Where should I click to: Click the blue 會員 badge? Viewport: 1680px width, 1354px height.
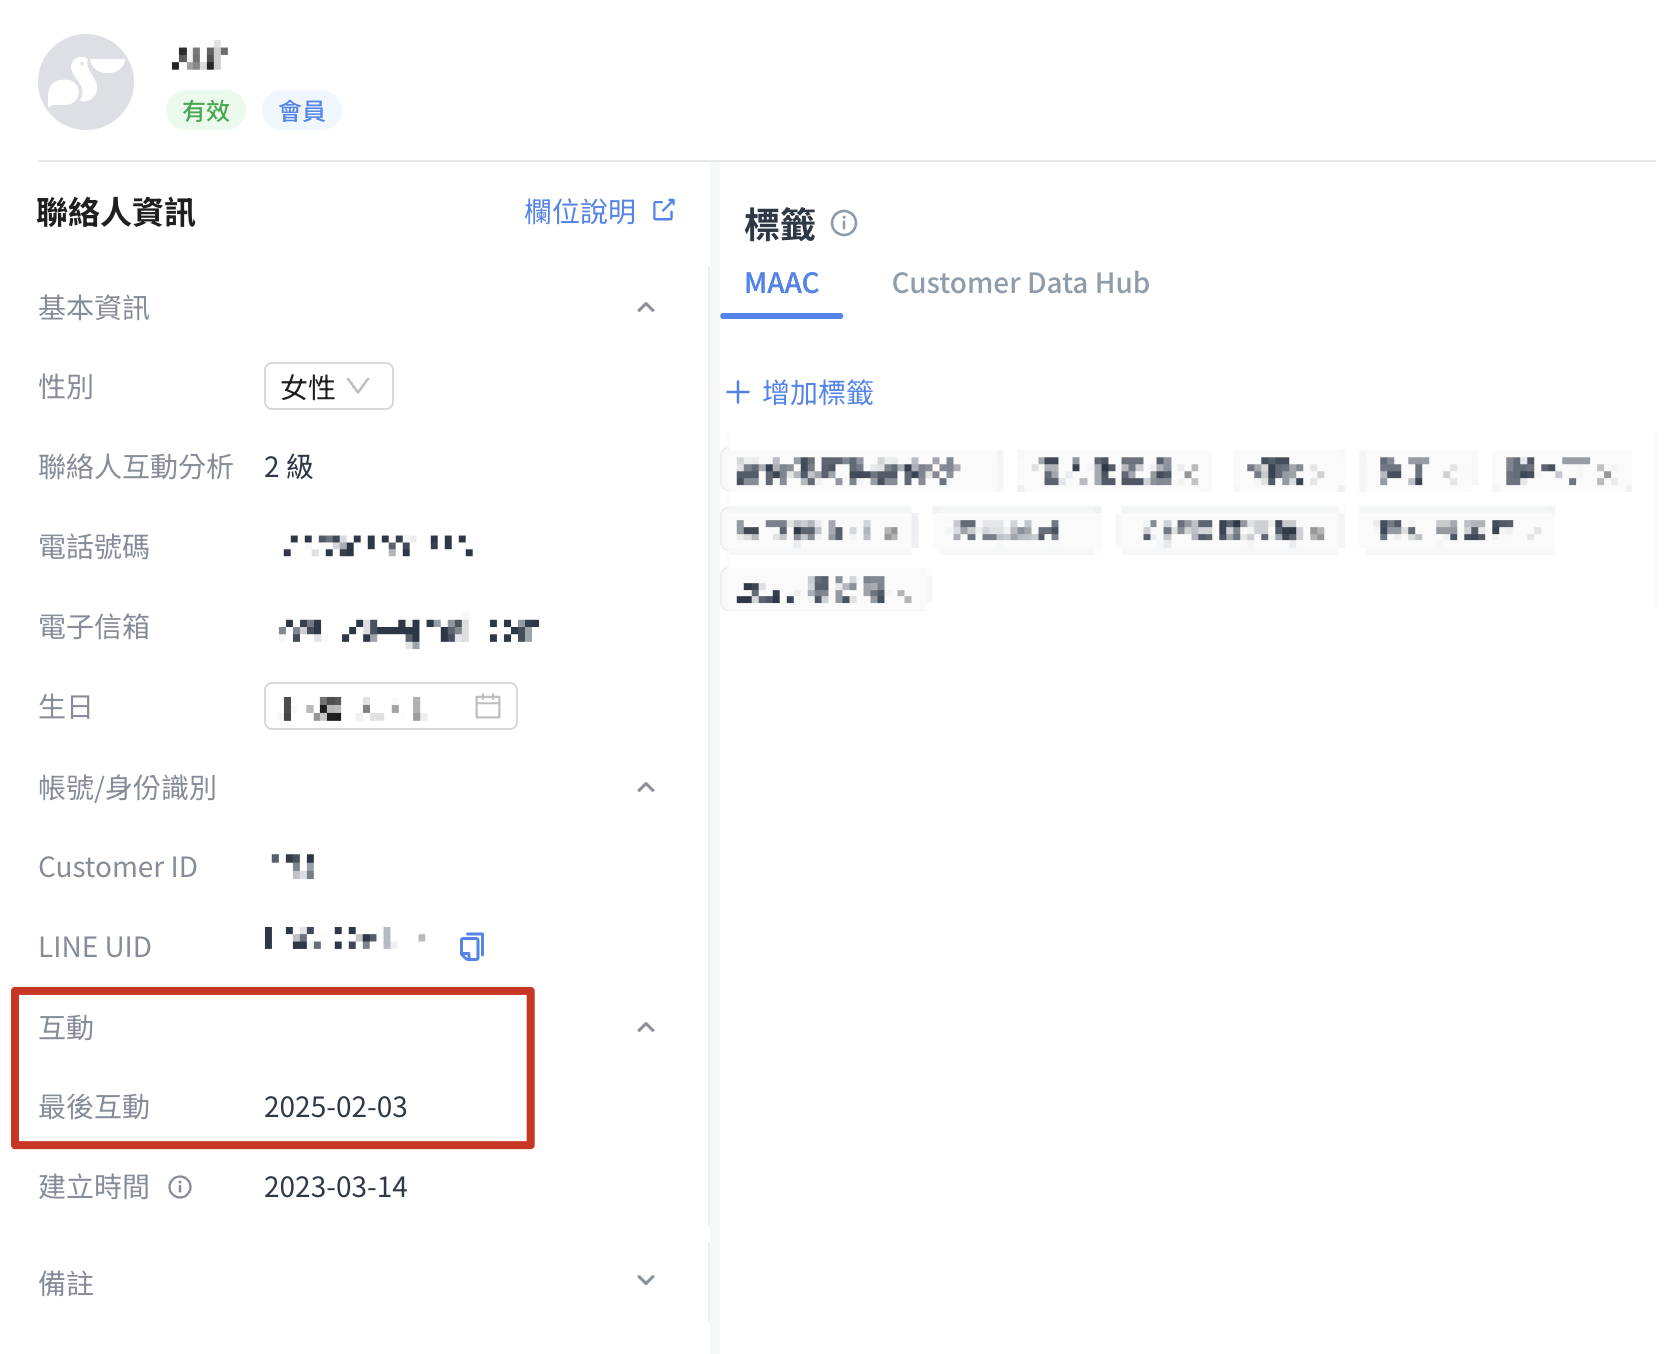click(301, 110)
